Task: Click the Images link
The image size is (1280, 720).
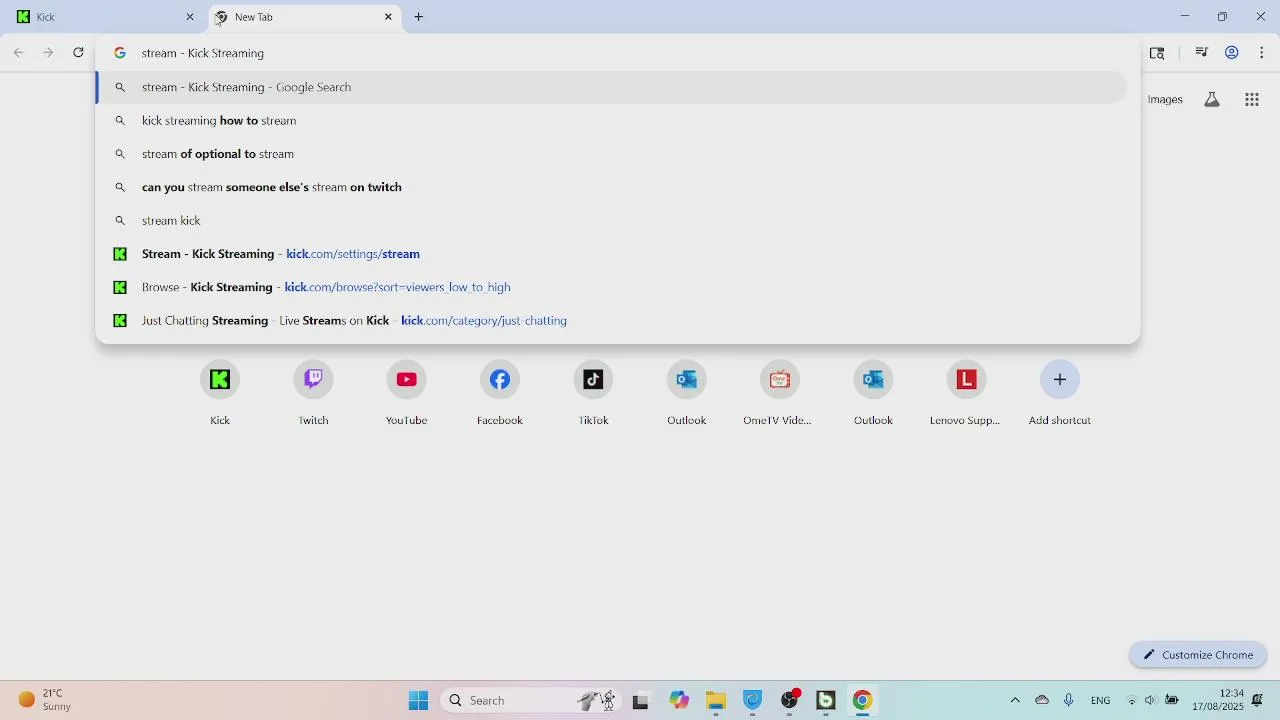Action: pyautogui.click(x=1165, y=100)
